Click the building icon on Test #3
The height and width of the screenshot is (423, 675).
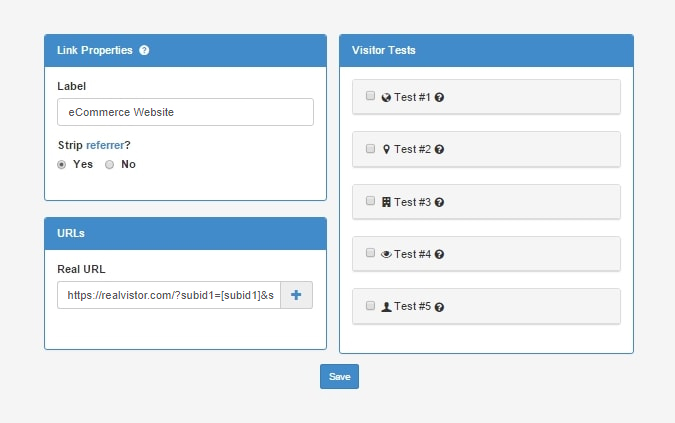click(x=386, y=202)
